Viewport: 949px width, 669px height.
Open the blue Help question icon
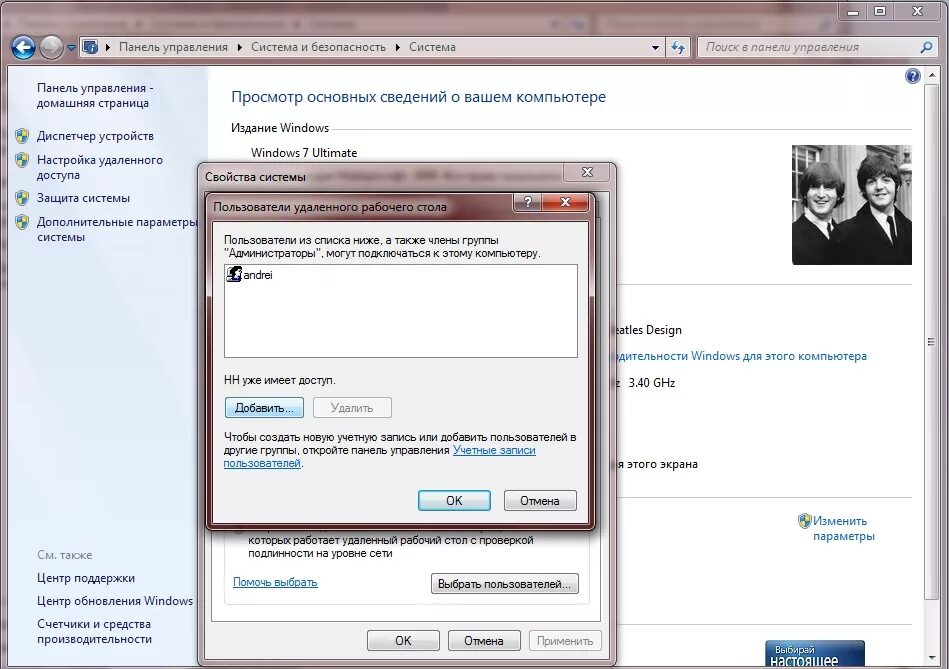point(913,76)
